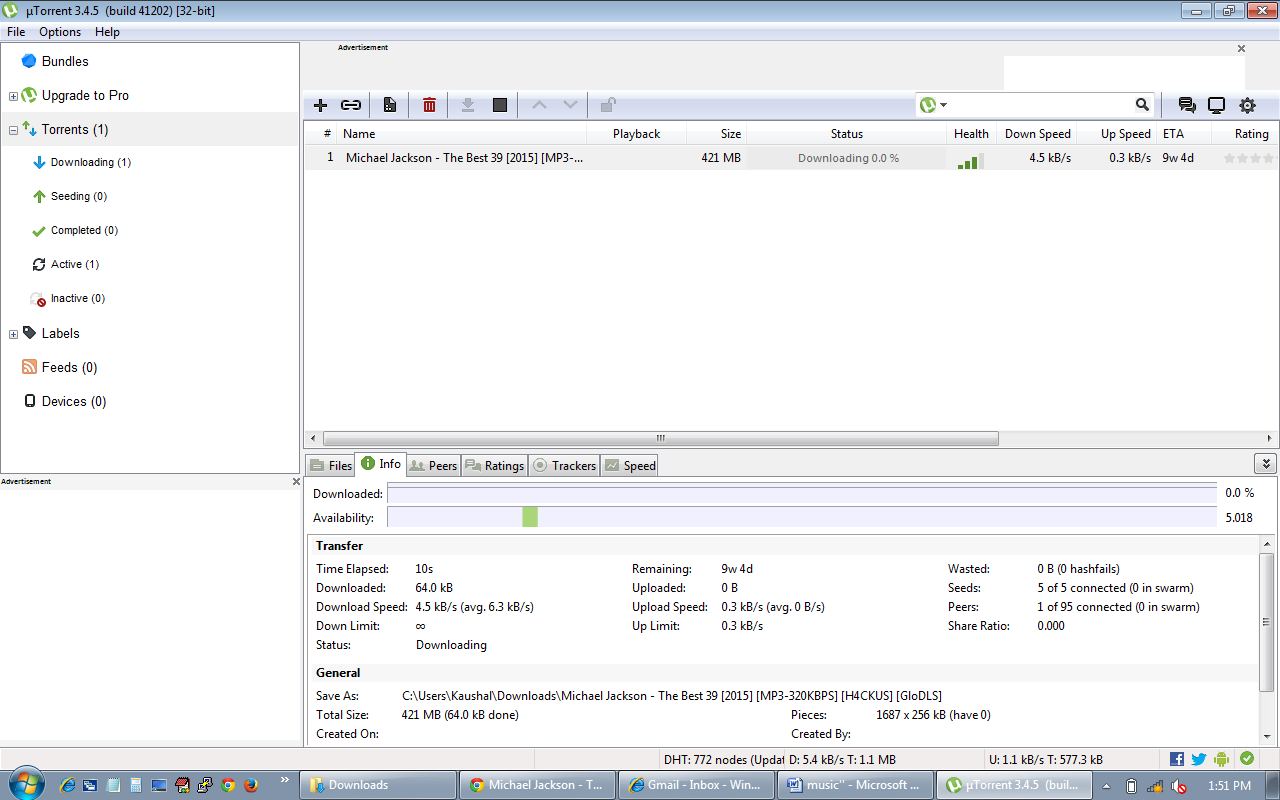Image resolution: width=1280 pixels, height=800 pixels.
Task: Click the Windows Start orb
Action: [x=24, y=781]
